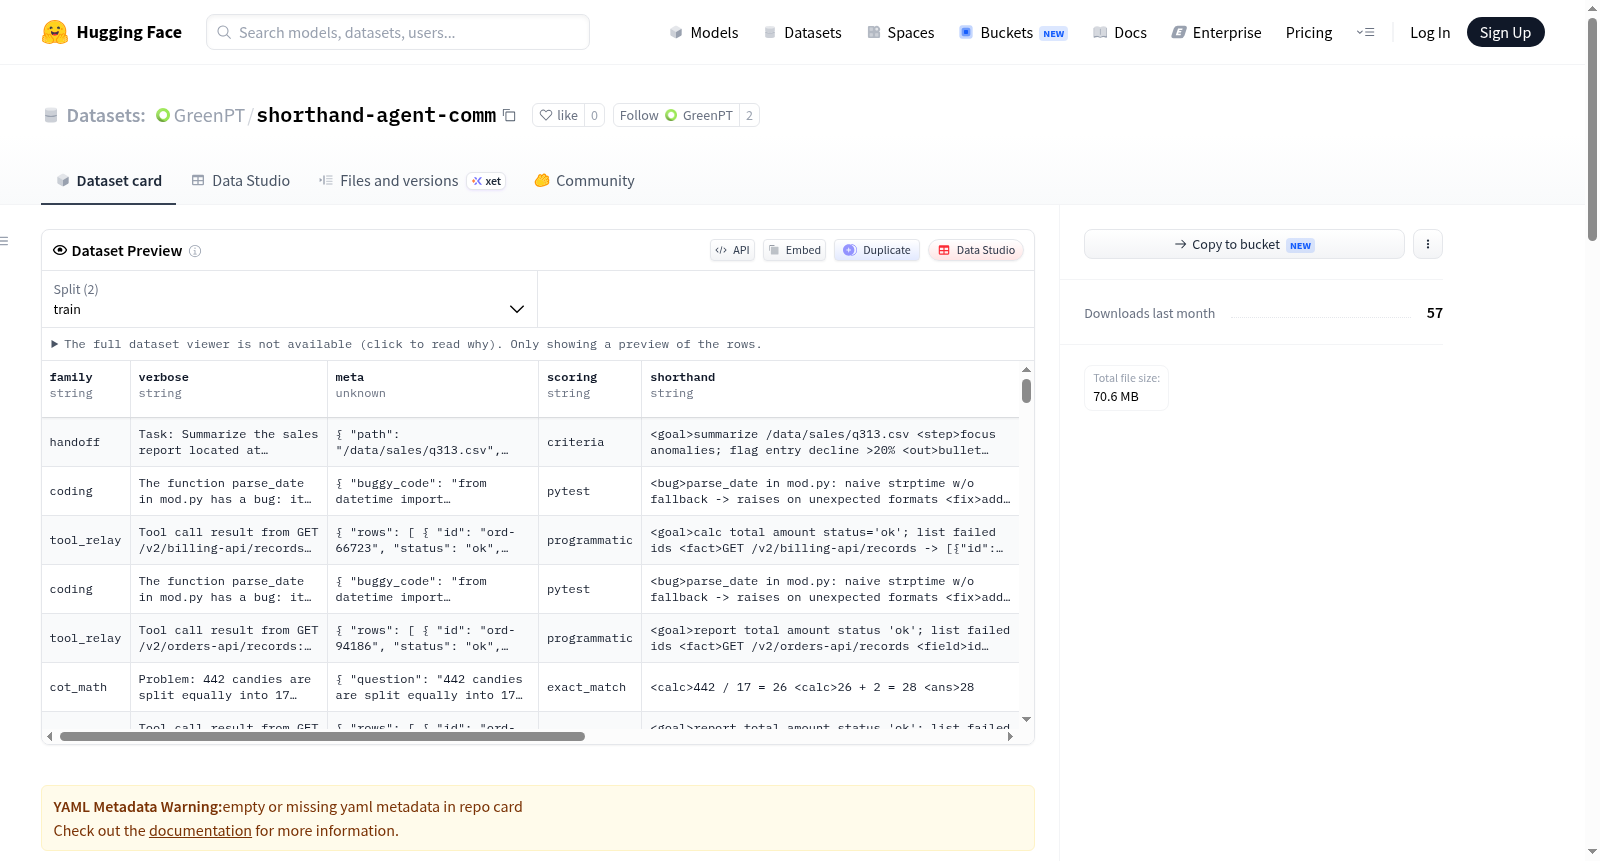This screenshot has height=861, width=1600.
Task: Open Docs in navigation
Action: (1119, 32)
